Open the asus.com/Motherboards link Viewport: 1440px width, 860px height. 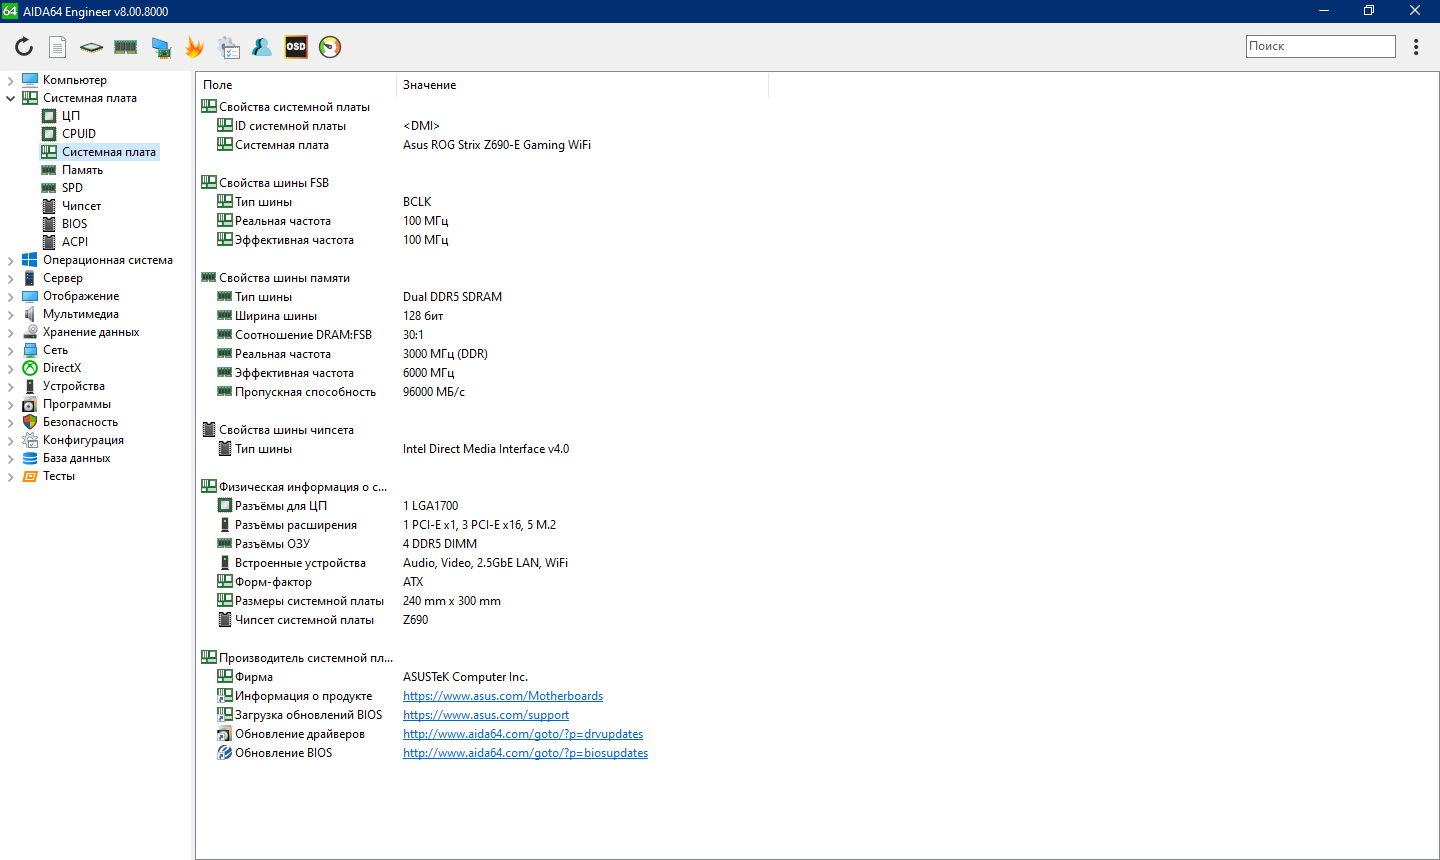coord(503,696)
